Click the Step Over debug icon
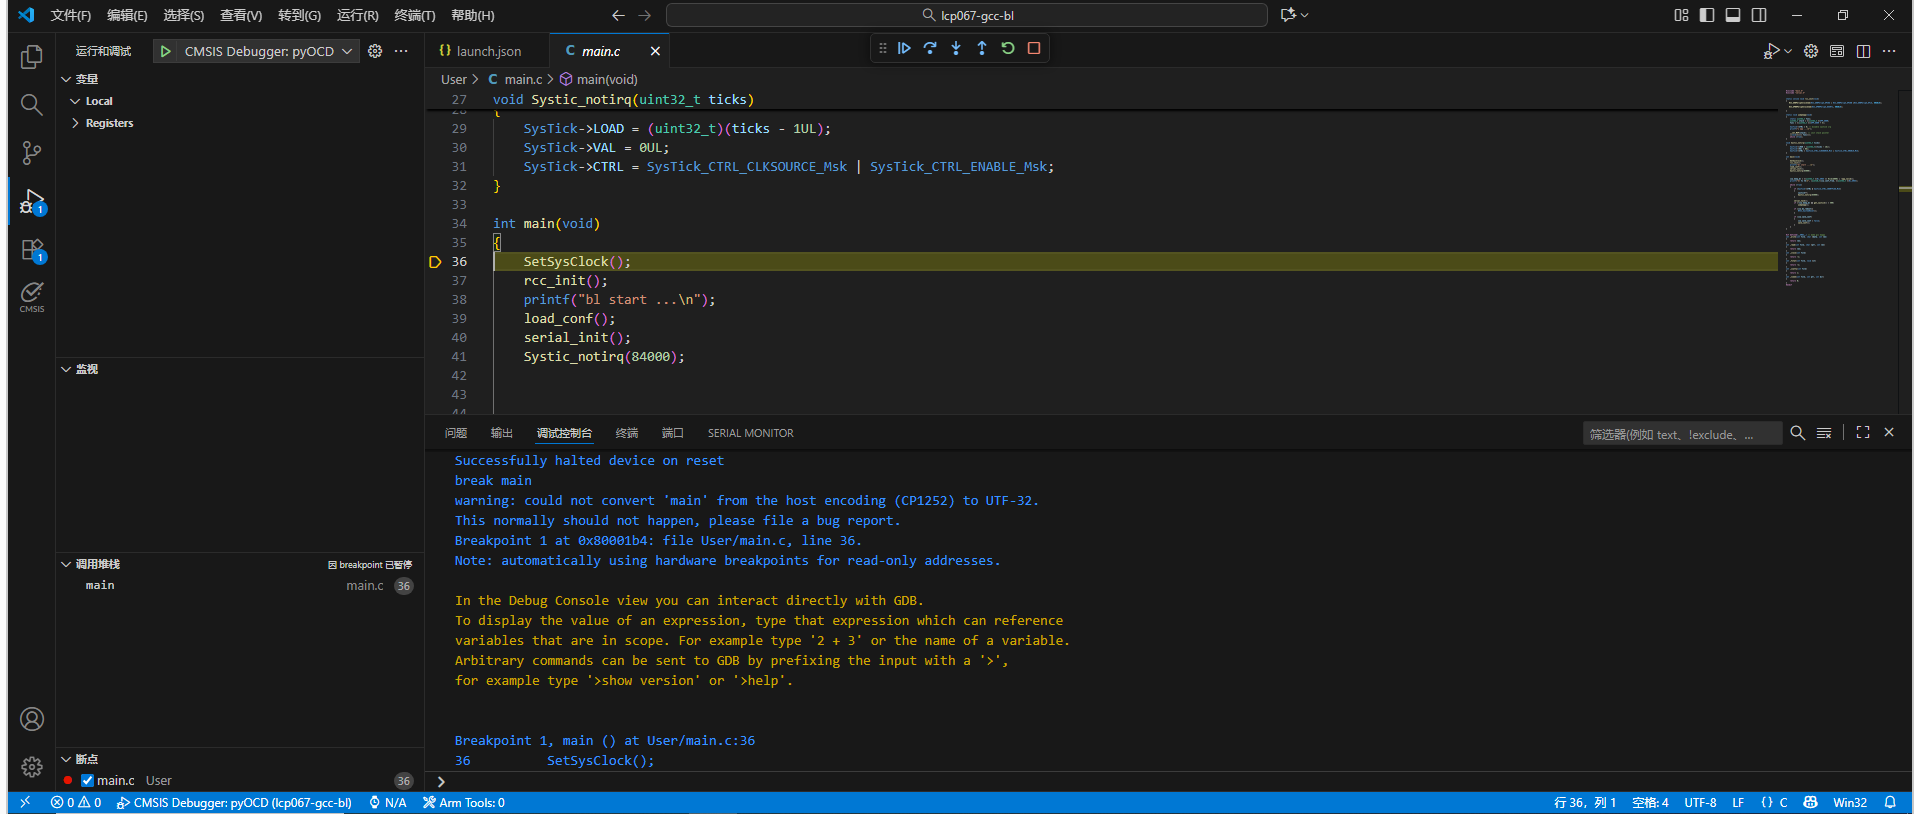This screenshot has height=814, width=1914. tap(930, 48)
